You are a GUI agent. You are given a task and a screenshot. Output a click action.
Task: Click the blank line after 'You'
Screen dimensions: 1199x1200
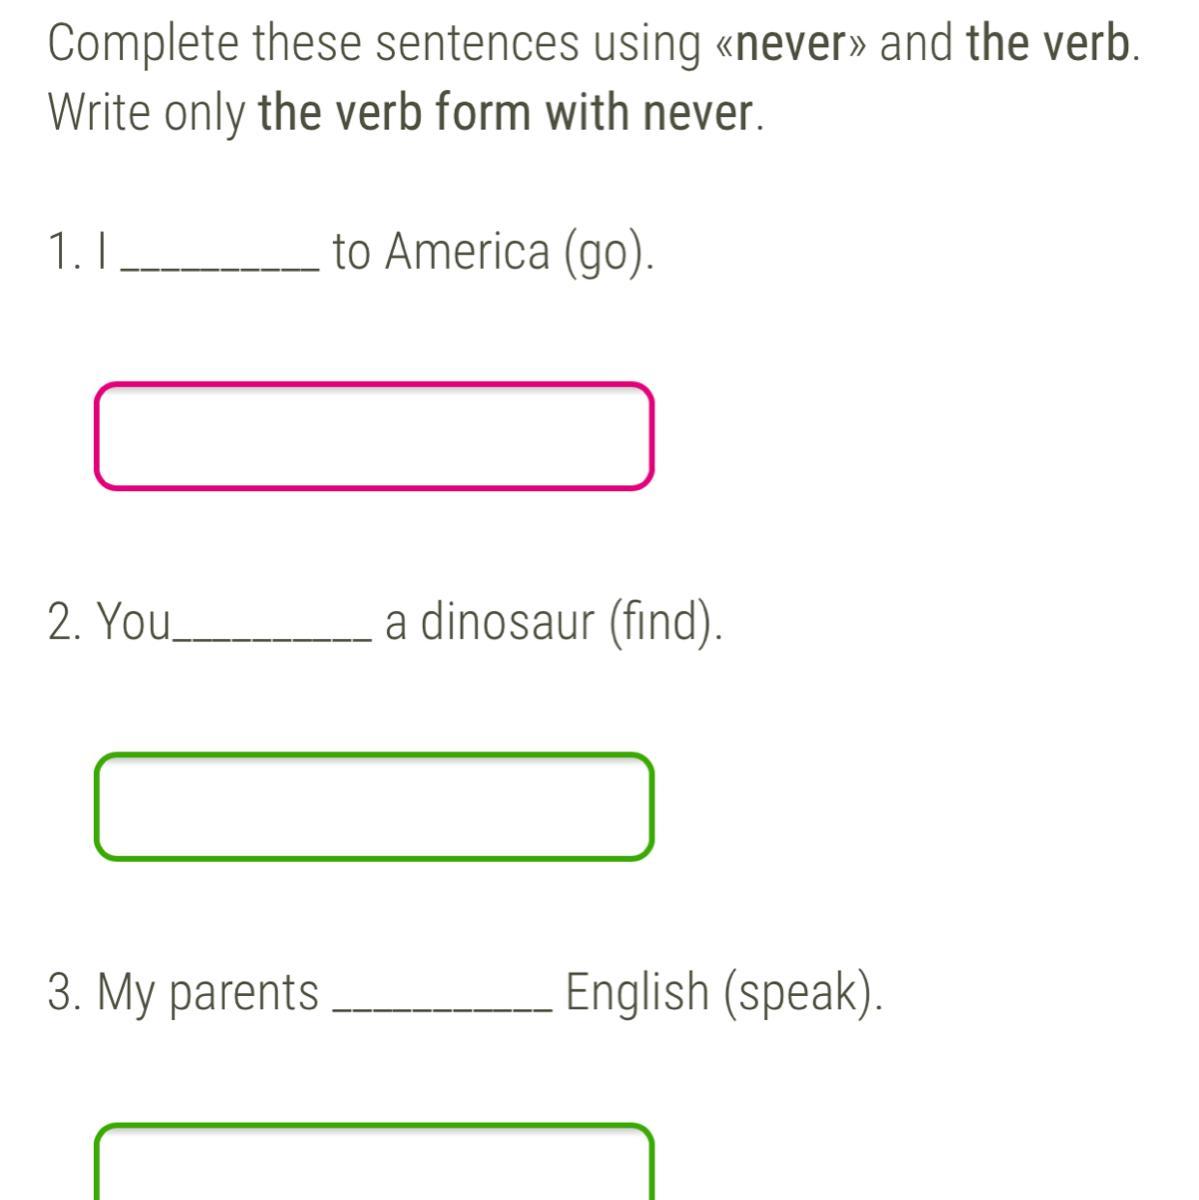272,637
